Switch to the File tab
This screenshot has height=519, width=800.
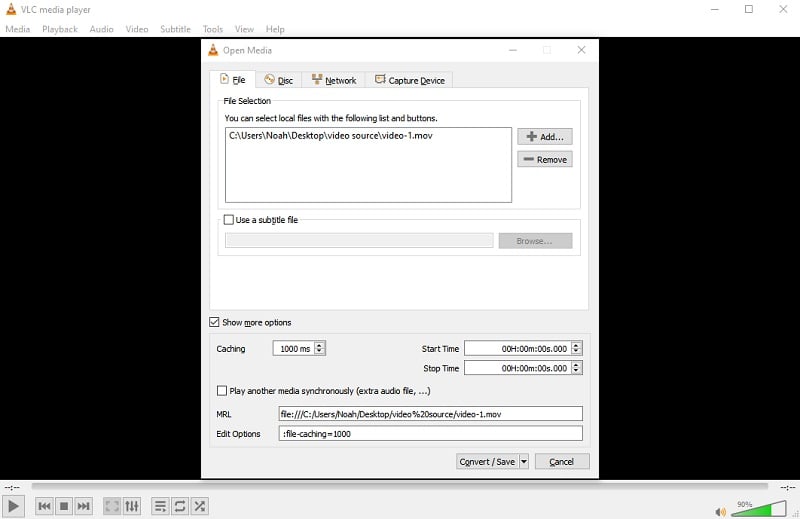tap(233, 80)
